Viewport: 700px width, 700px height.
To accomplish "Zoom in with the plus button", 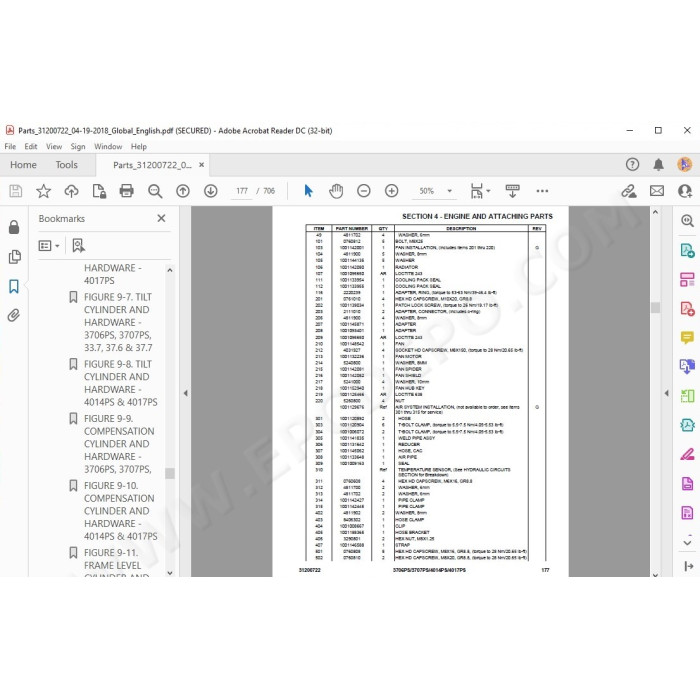I will click(392, 191).
